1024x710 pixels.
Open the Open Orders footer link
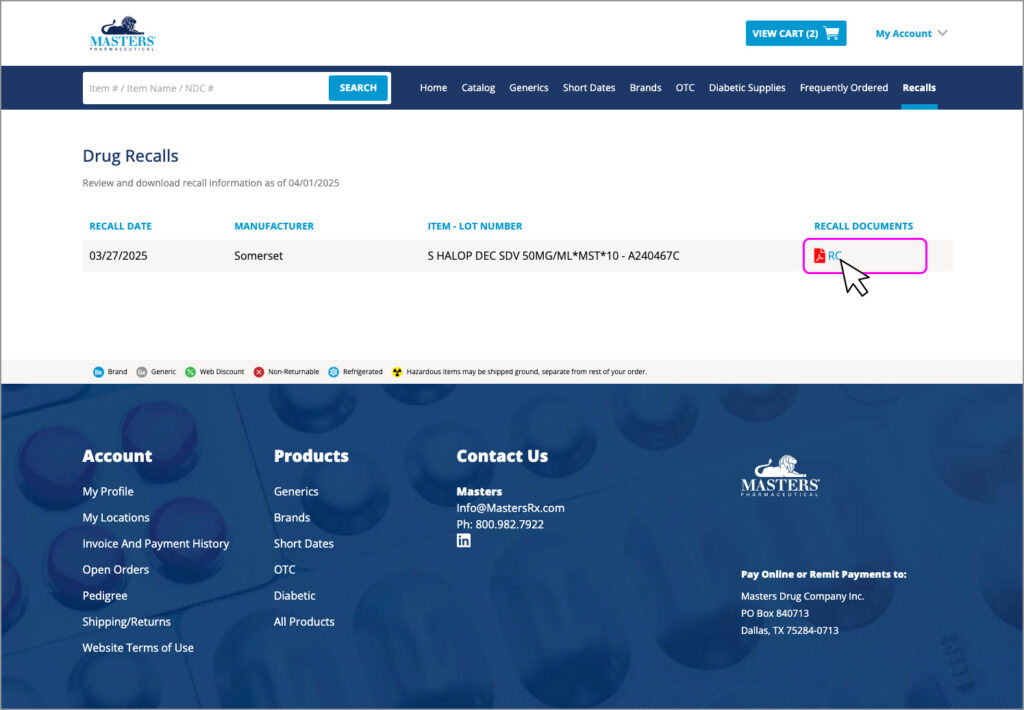[116, 570]
